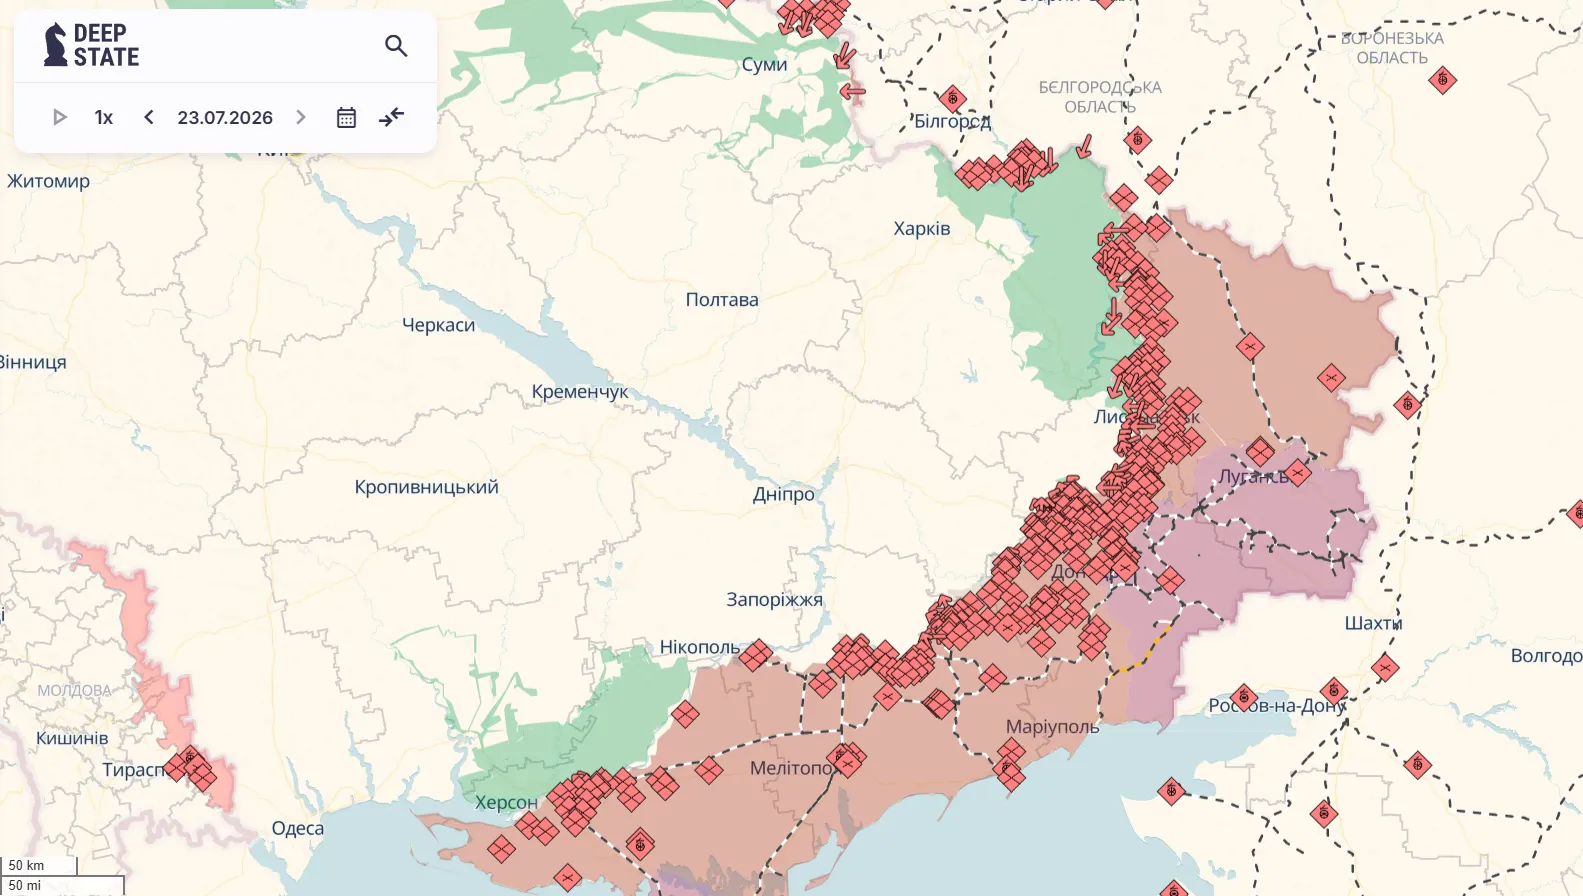Click the Кременчук city label

pyautogui.click(x=580, y=392)
